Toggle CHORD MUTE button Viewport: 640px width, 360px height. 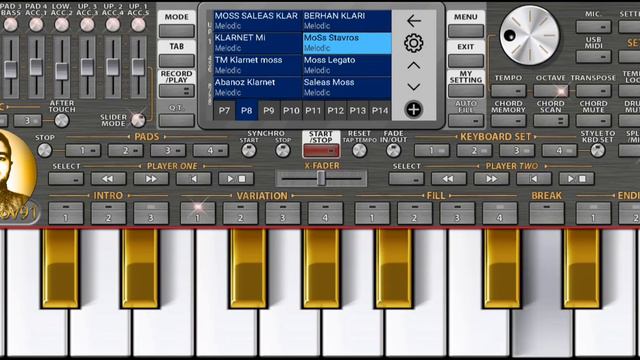coord(593,120)
